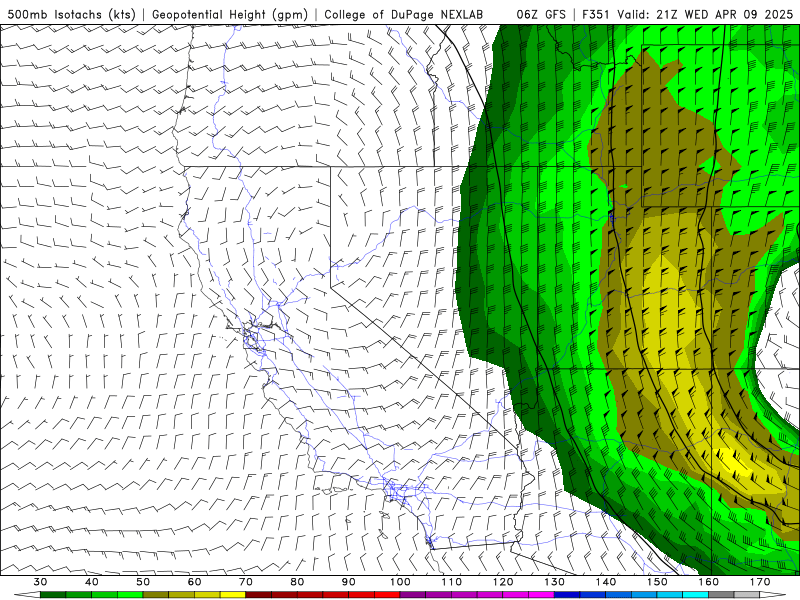Click the cyan swatch ending at 160
The width and height of the screenshot is (800, 600).
696,595
